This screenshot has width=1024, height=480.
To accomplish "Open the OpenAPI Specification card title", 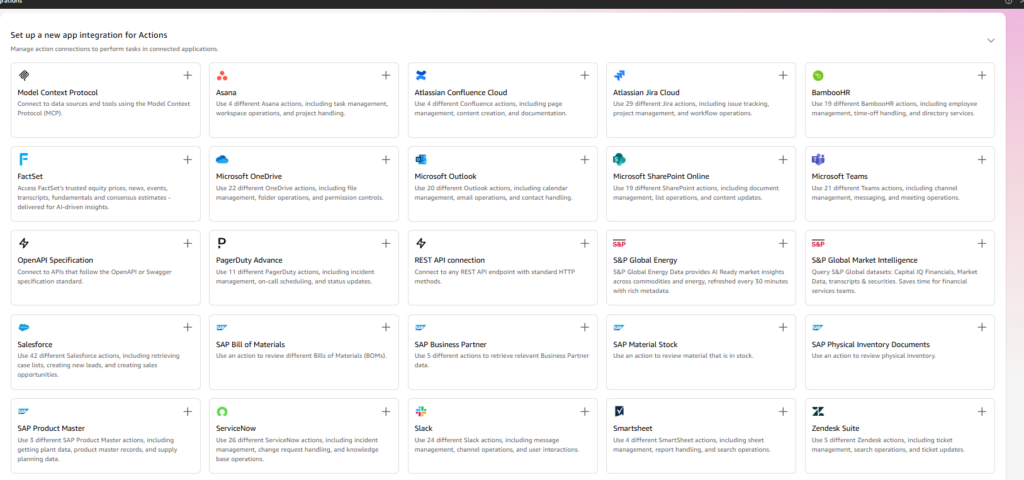I will point(57,261).
